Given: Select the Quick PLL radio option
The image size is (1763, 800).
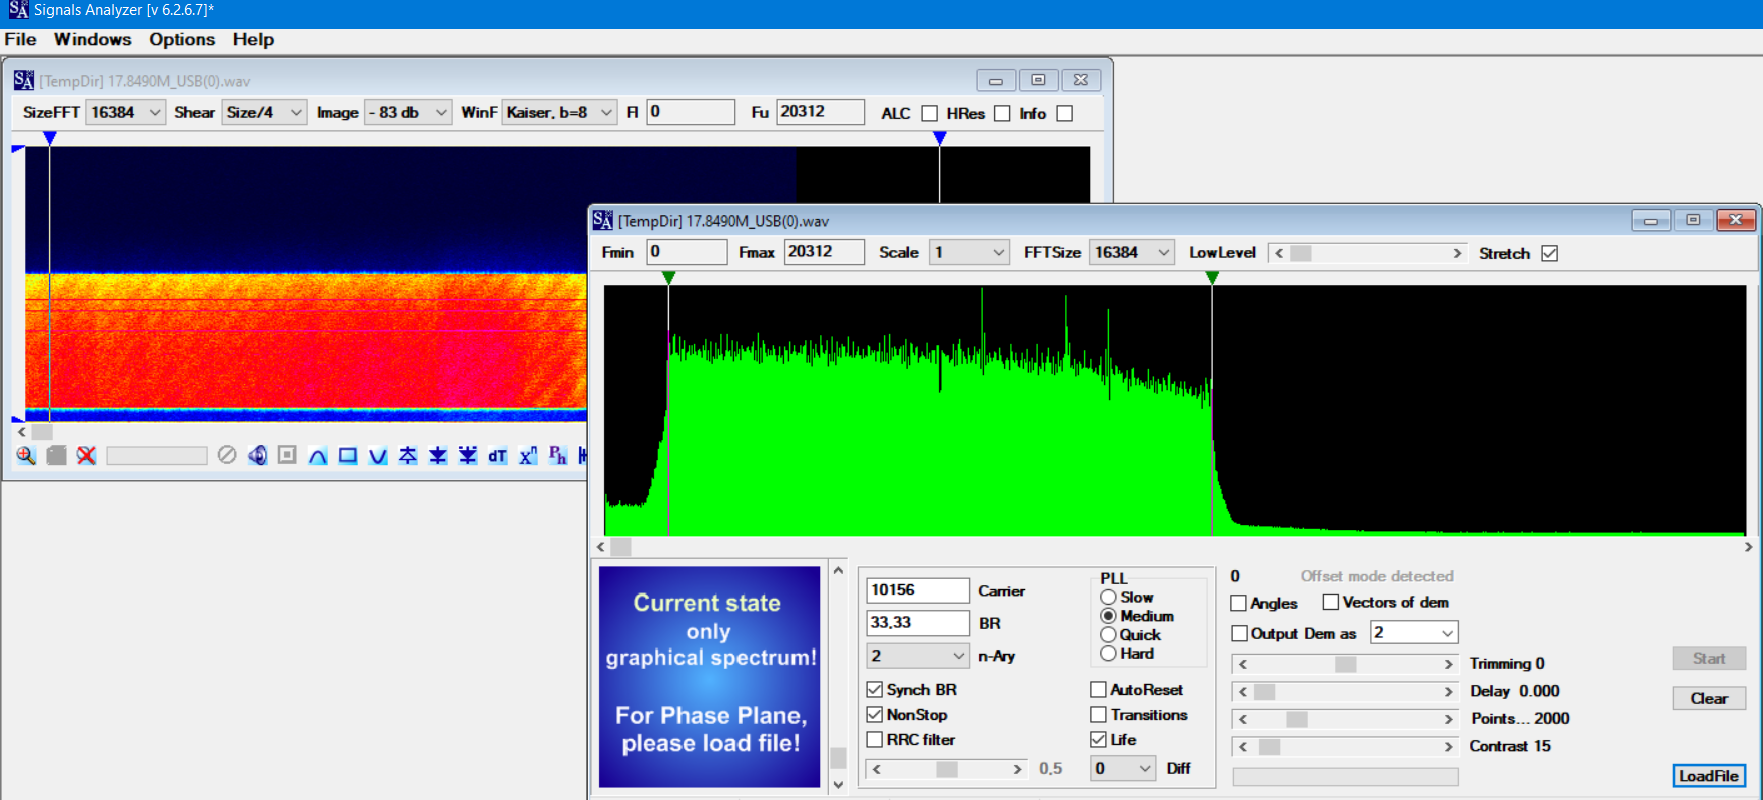Looking at the screenshot, I should point(1108,635).
